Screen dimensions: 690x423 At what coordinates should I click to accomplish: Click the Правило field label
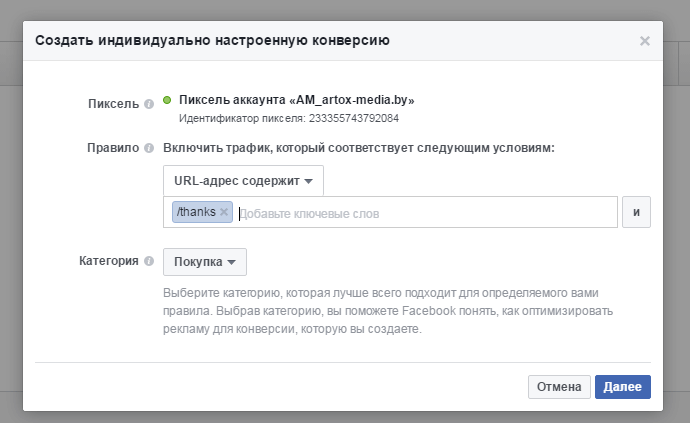tap(112, 149)
